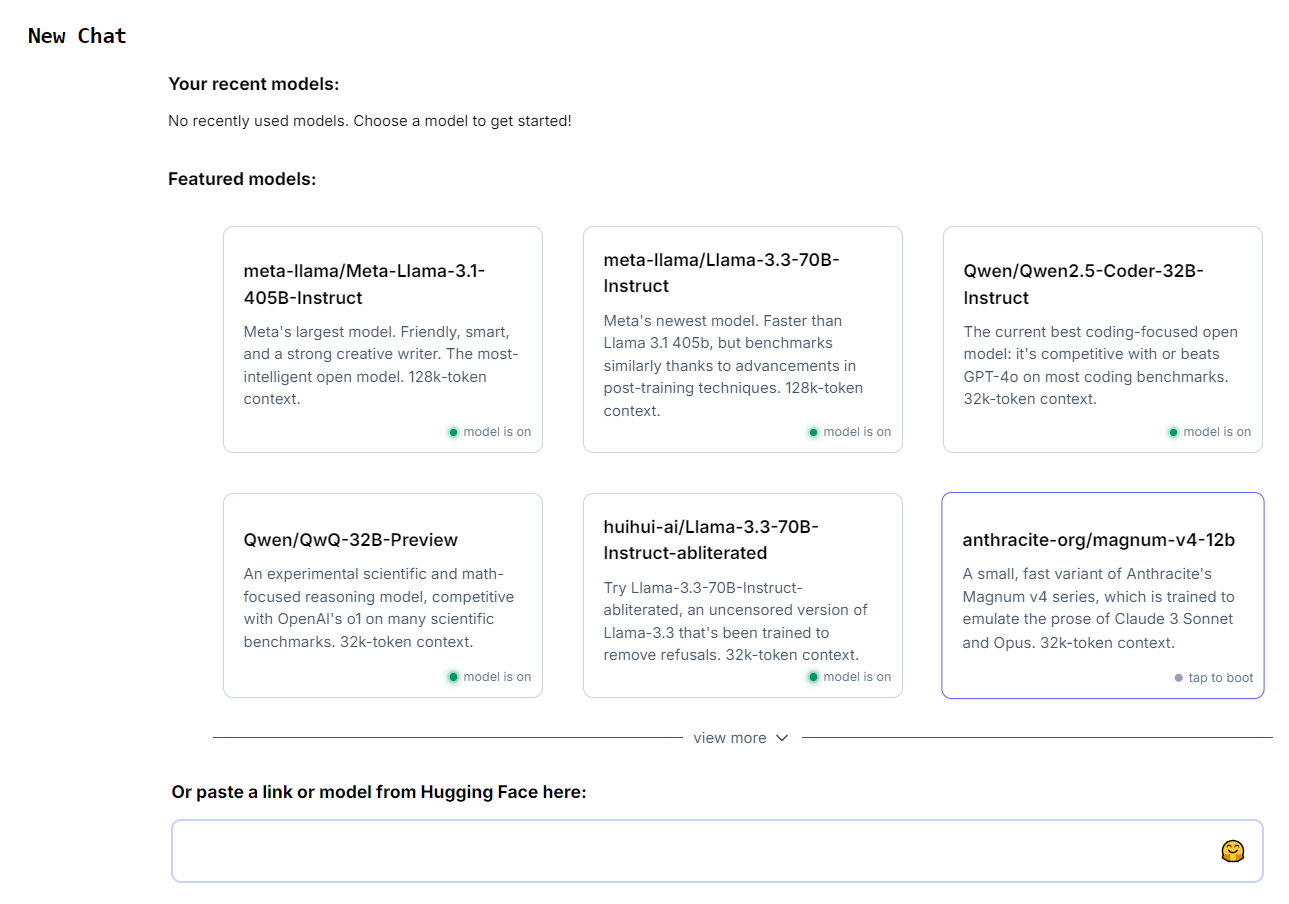Screen dimensions: 1289x904
Task: Click the gray dot beside tap to boot
Action: point(1179,678)
